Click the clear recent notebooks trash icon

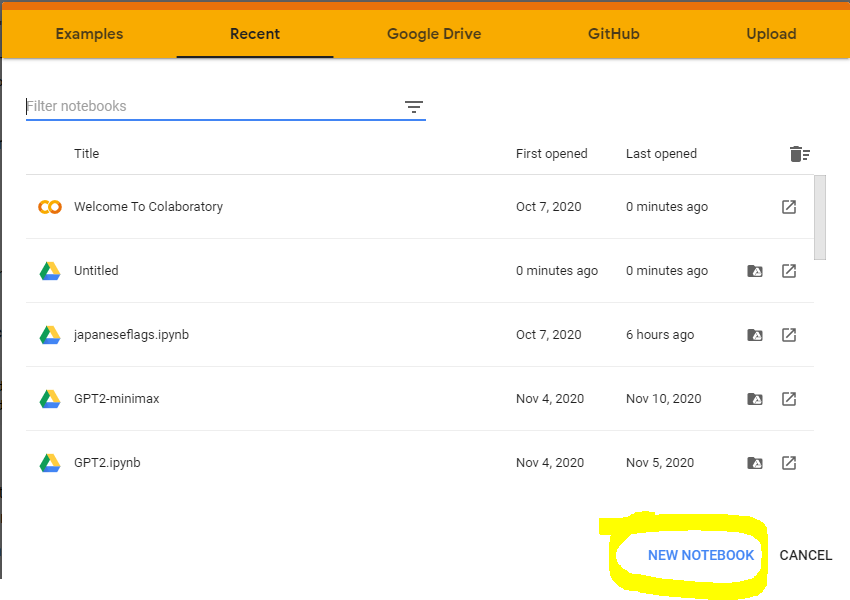[798, 154]
